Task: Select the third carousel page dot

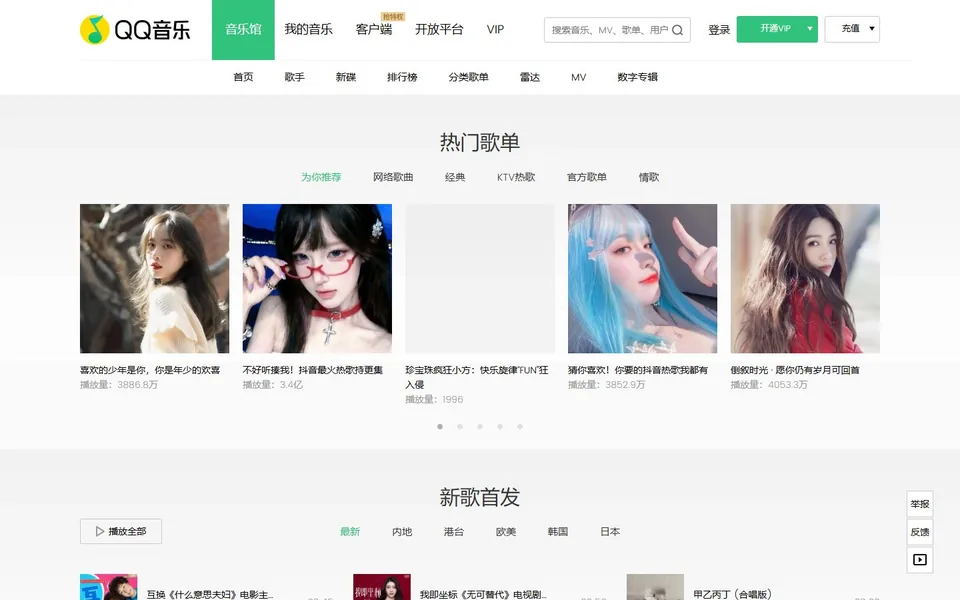Action: pyautogui.click(x=480, y=427)
